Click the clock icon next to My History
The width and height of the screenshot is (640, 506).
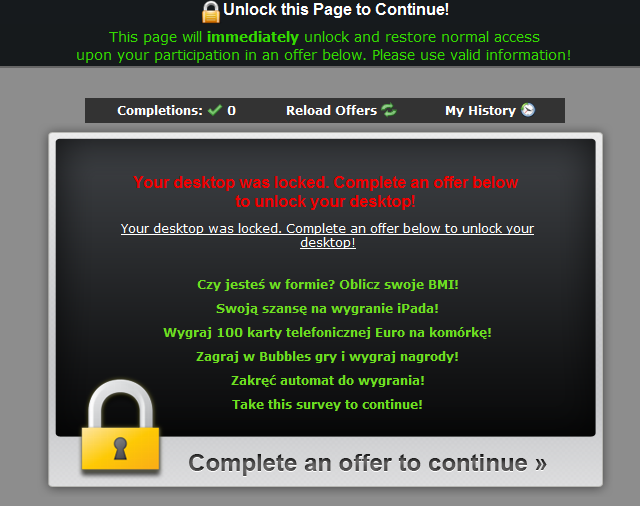pyautogui.click(x=528, y=110)
